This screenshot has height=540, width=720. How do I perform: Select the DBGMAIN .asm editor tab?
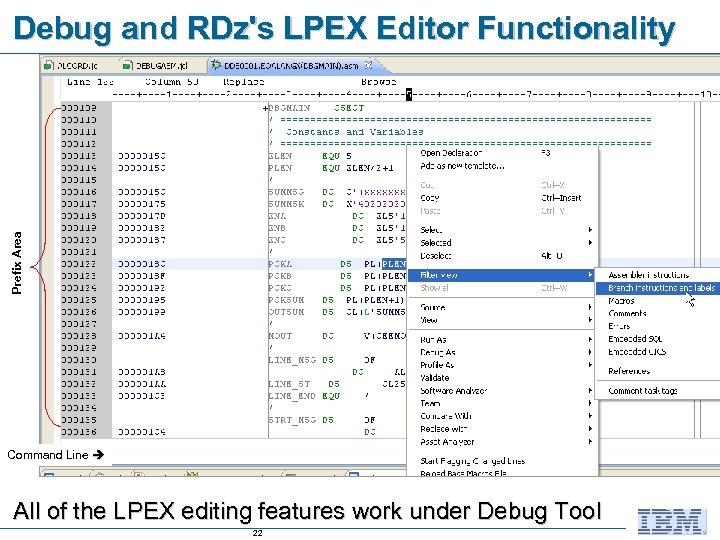(291, 66)
